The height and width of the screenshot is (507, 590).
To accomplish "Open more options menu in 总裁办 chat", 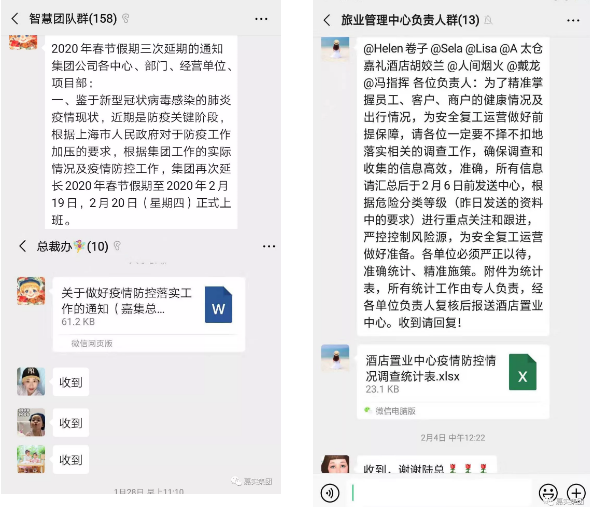I will [x=269, y=247].
